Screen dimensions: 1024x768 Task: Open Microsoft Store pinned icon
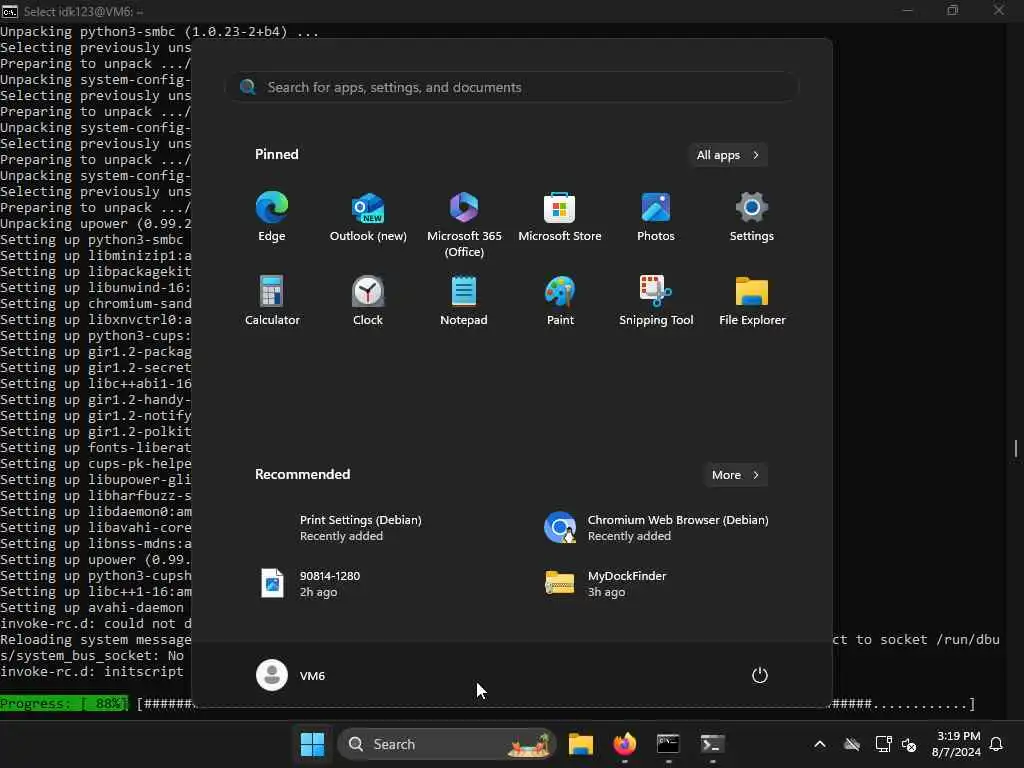click(560, 217)
